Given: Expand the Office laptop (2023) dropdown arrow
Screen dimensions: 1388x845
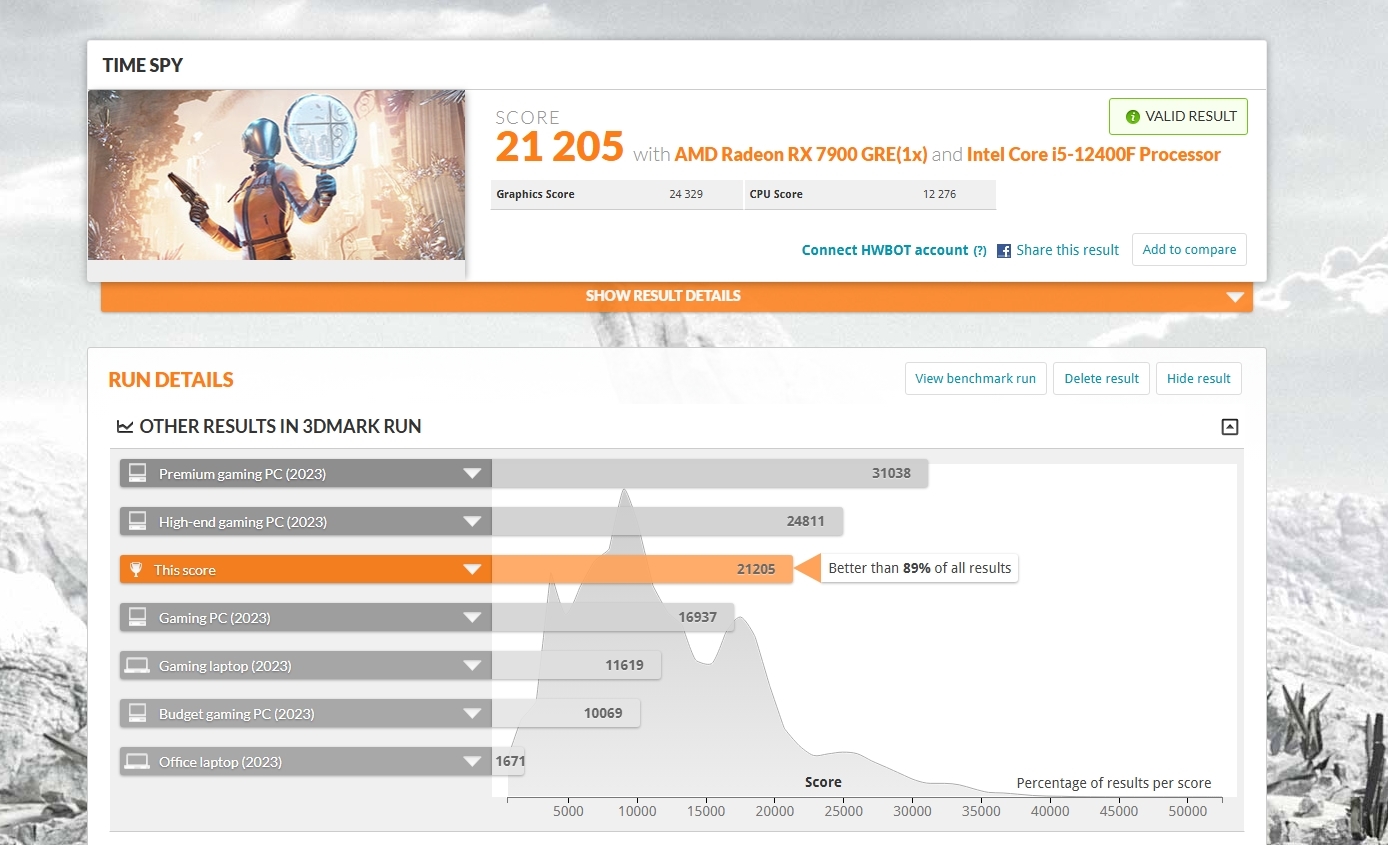Looking at the screenshot, I should coord(472,762).
